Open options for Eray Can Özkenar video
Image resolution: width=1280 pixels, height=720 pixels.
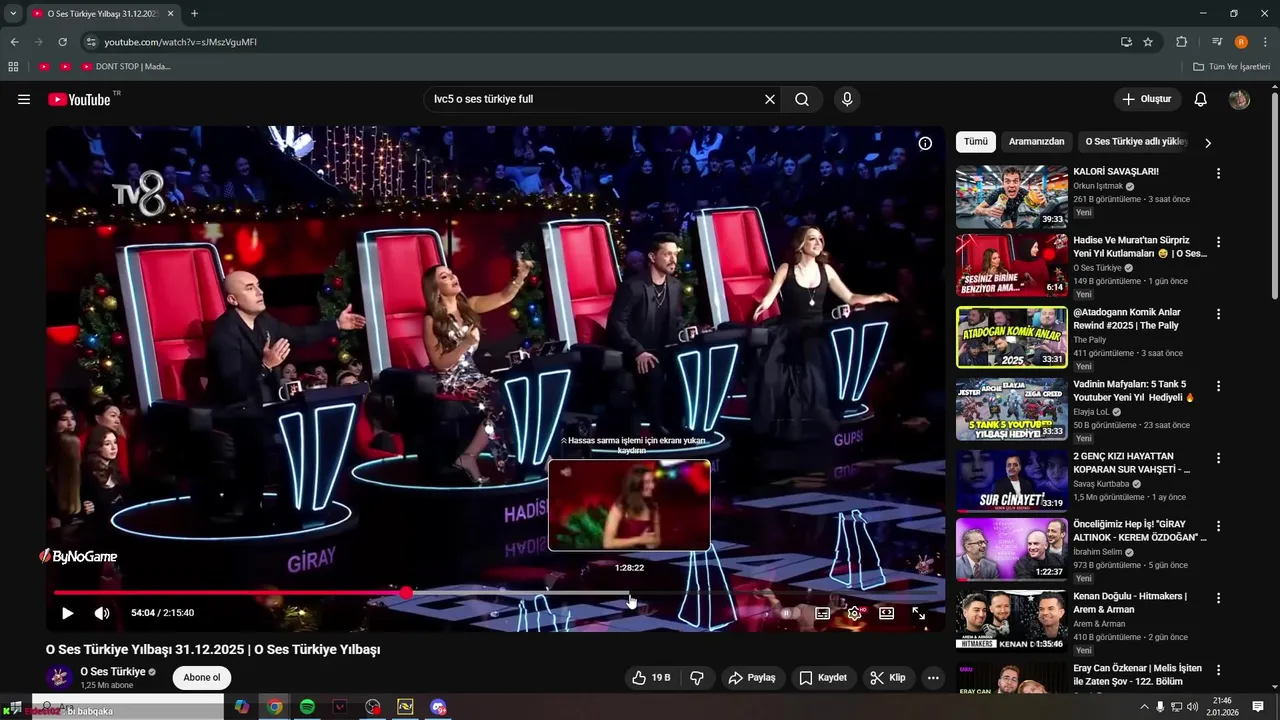1218,670
